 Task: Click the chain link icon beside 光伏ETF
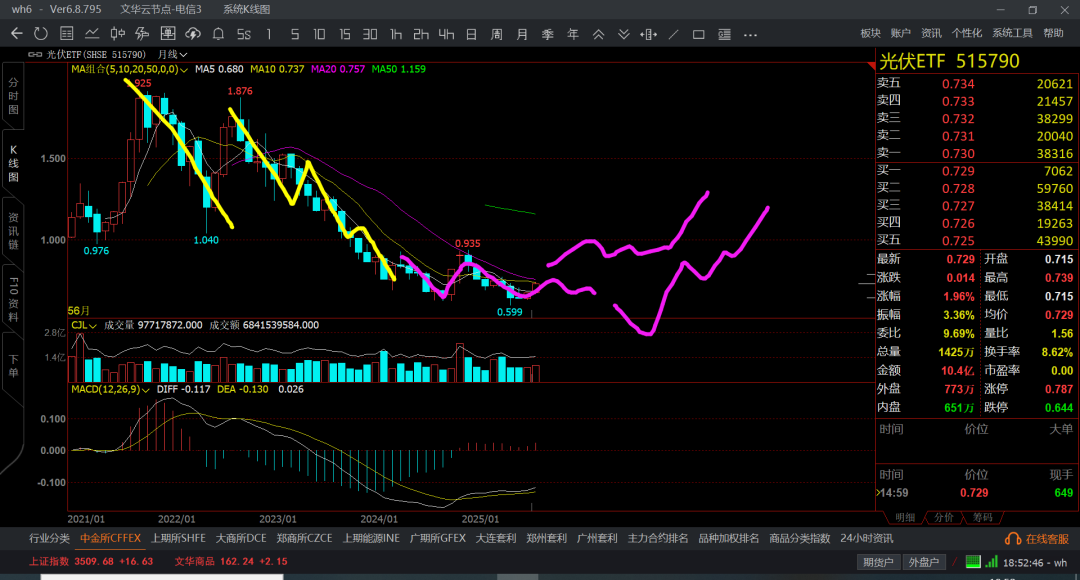(x=34, y=54)
